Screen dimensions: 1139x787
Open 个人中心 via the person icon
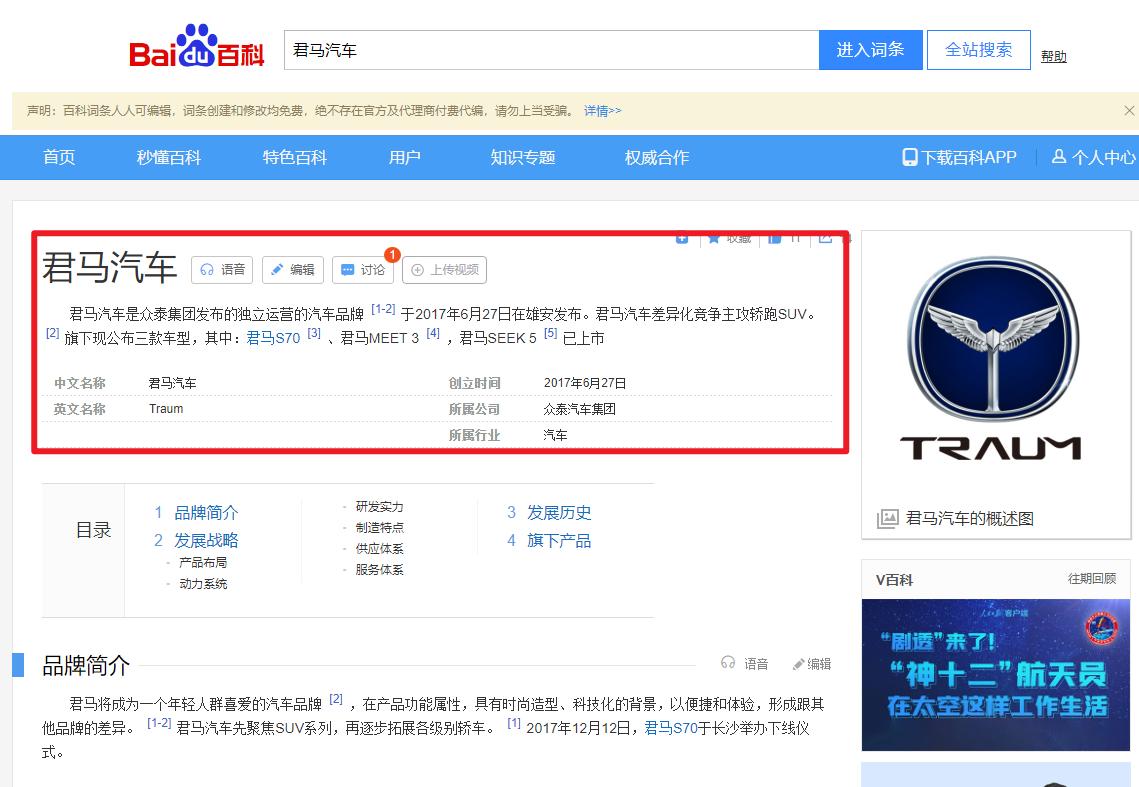click(1060, 157)
